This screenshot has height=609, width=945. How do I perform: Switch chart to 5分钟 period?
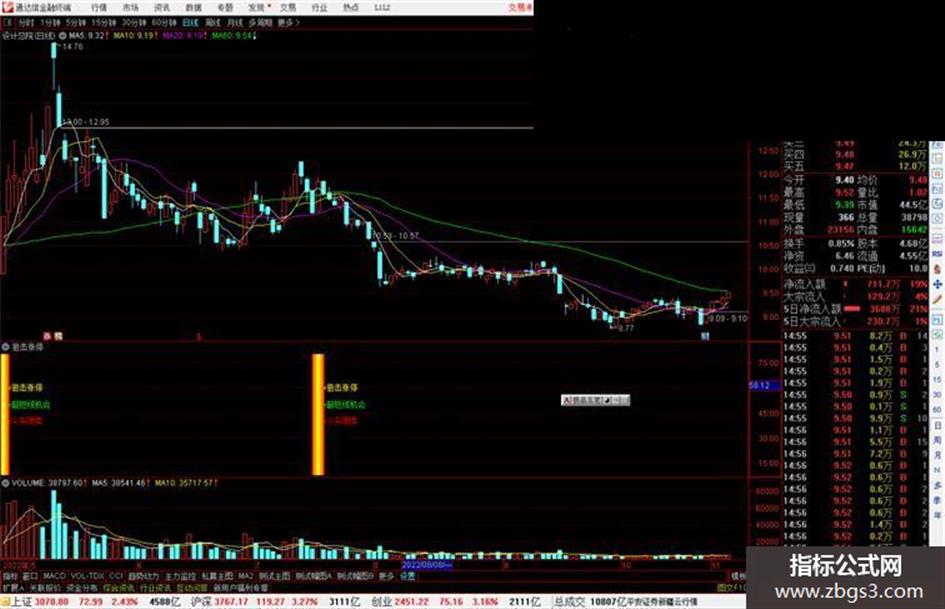[76, 22]
